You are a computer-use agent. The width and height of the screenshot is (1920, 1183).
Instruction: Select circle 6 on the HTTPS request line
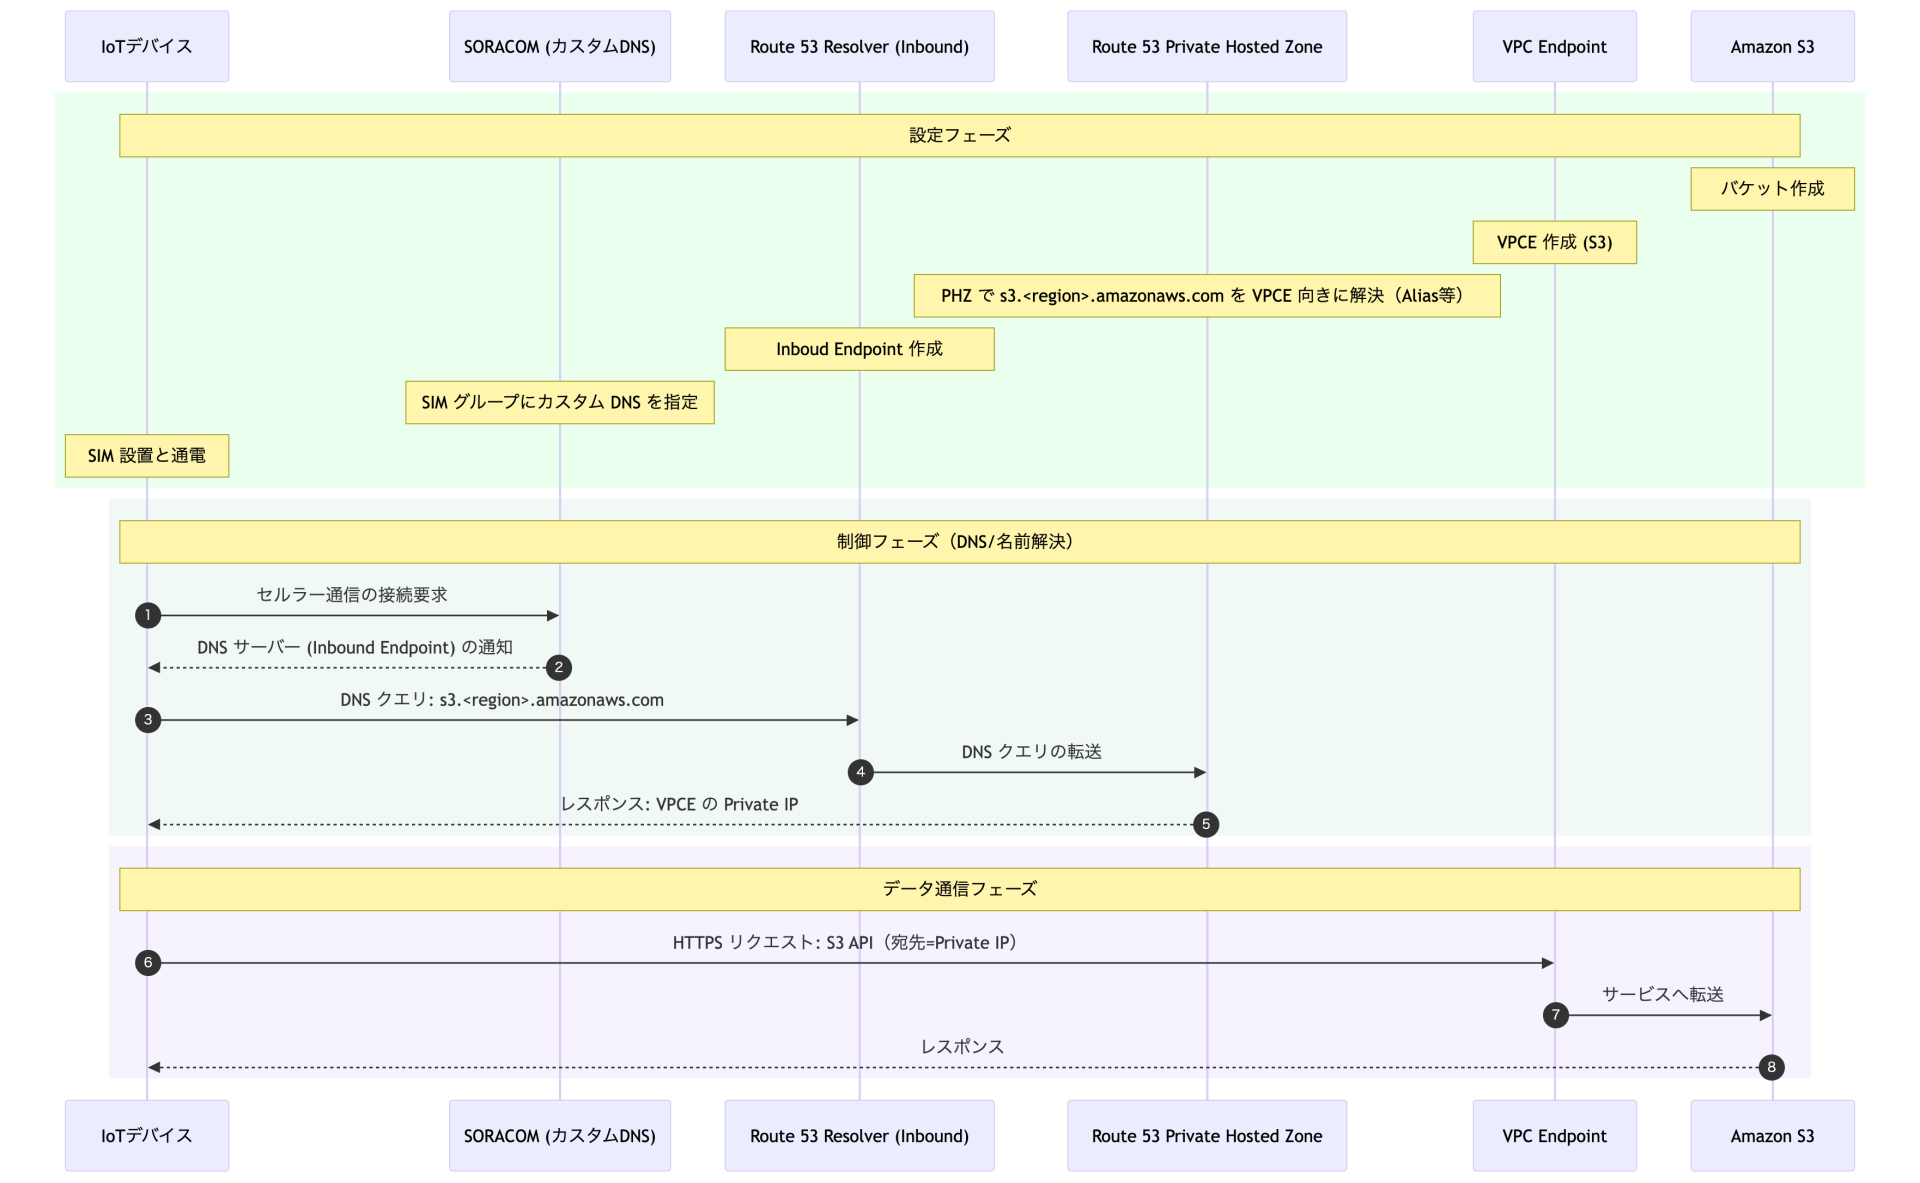[147, 962]
